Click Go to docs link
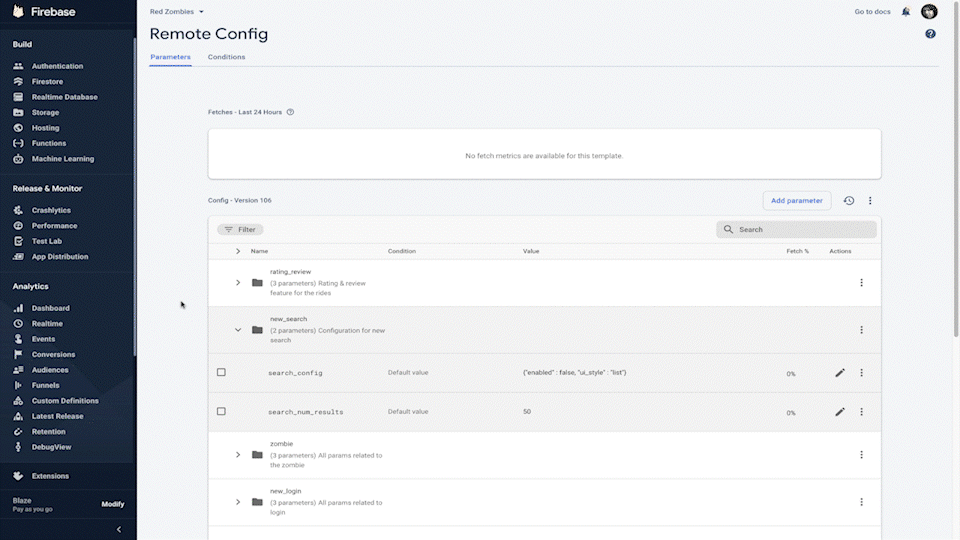 872,12
